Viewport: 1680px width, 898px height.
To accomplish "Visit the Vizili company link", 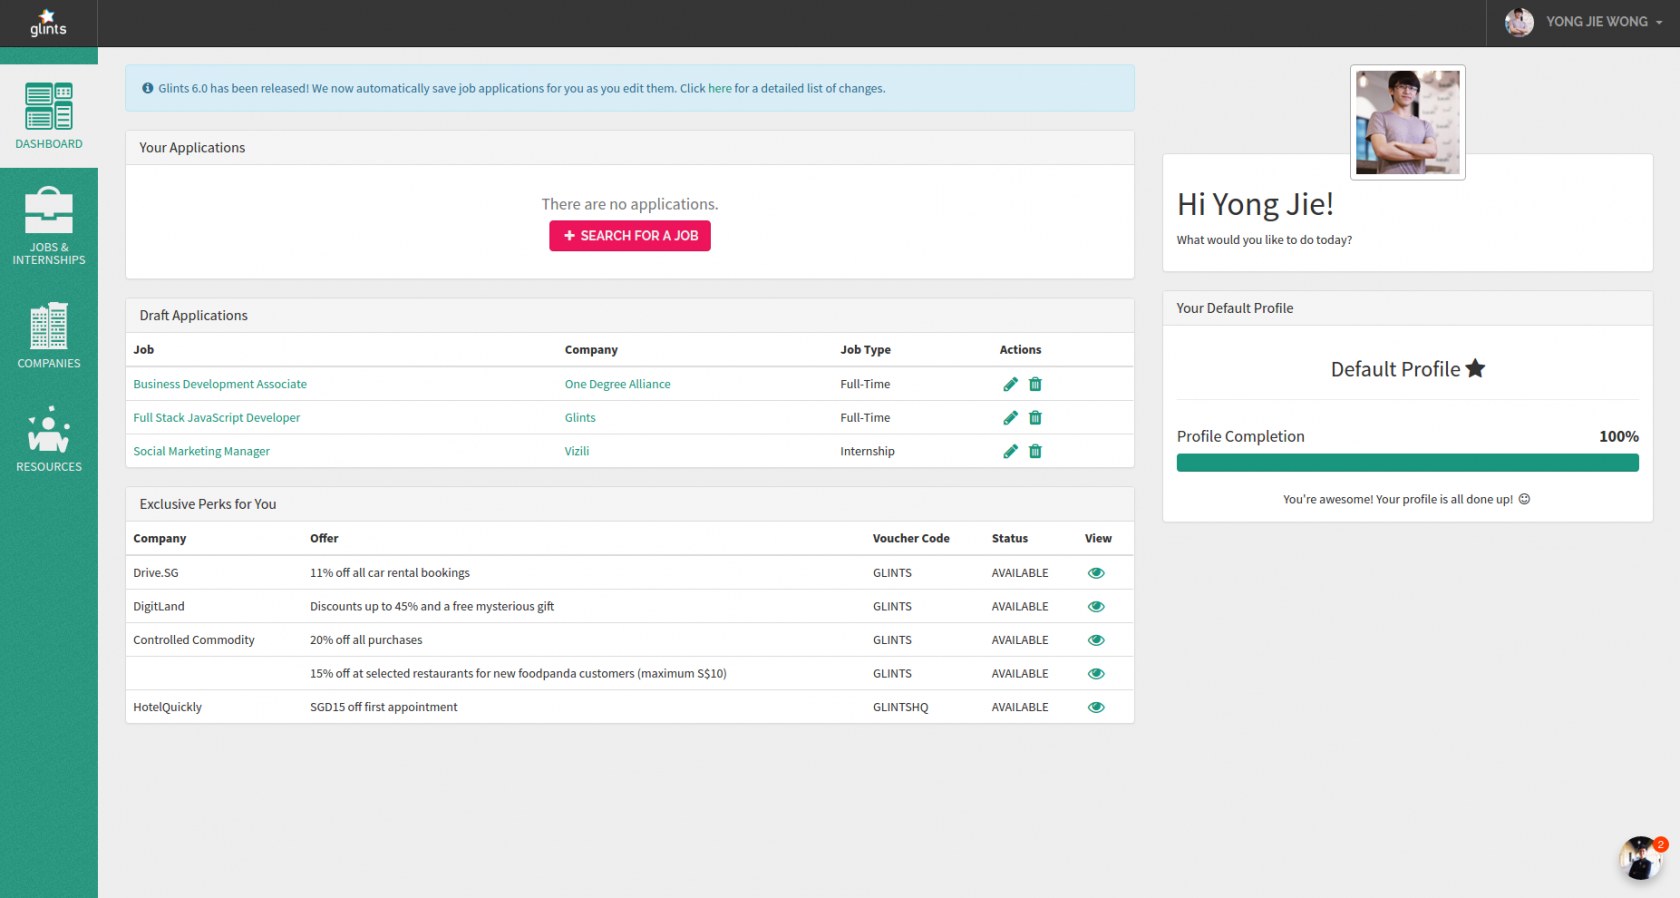I will pos(577,451).
